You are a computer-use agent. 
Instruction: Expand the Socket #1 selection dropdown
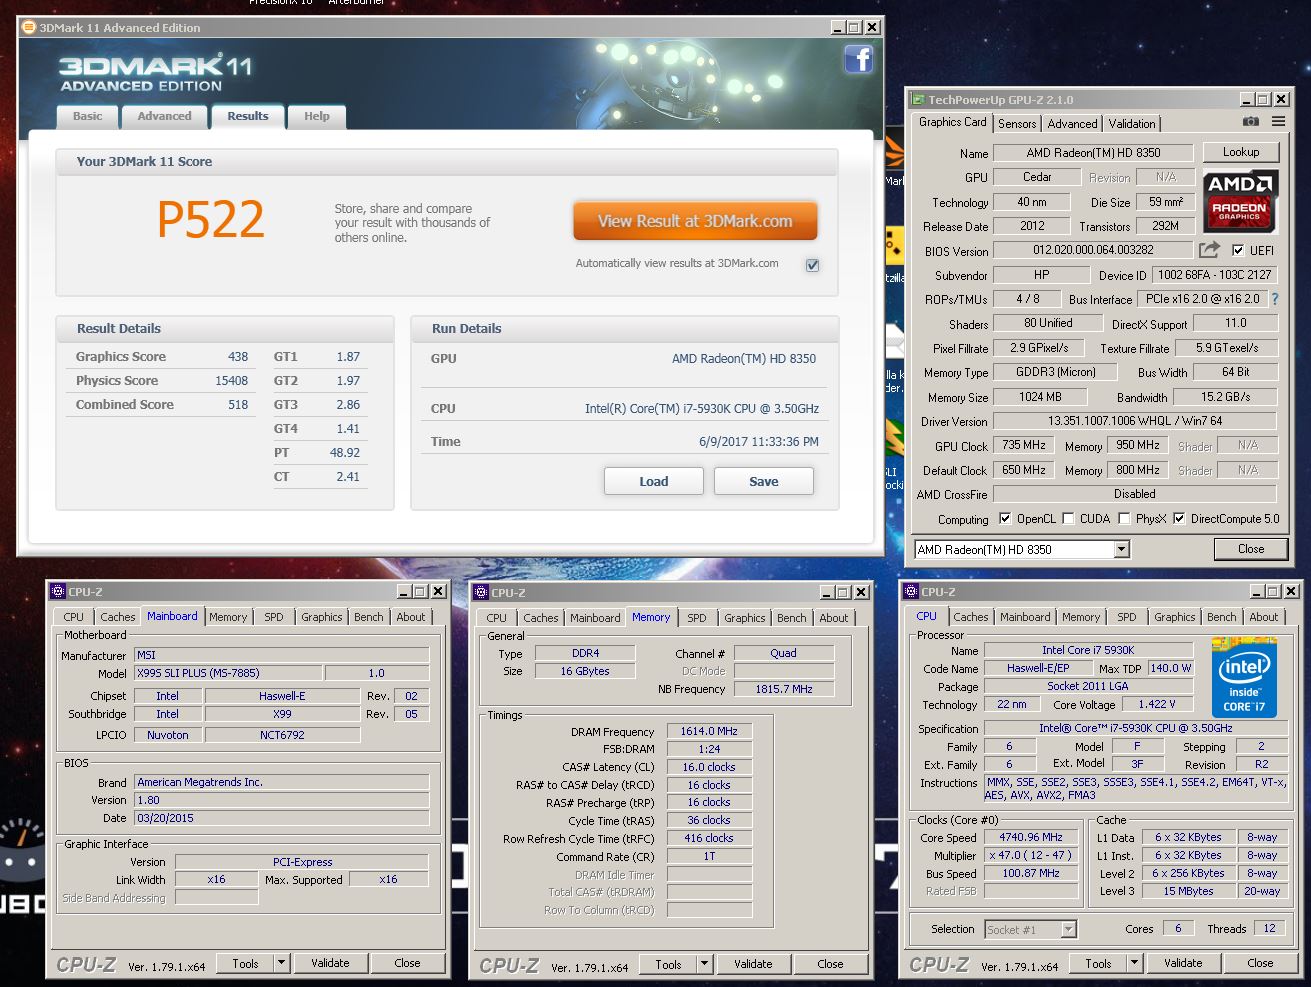[x=1068, y=930]
